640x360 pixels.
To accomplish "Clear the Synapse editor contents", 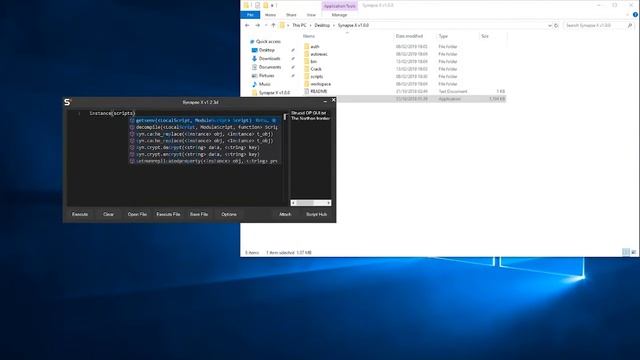I will pyautogui.click(x=109, y=214).
